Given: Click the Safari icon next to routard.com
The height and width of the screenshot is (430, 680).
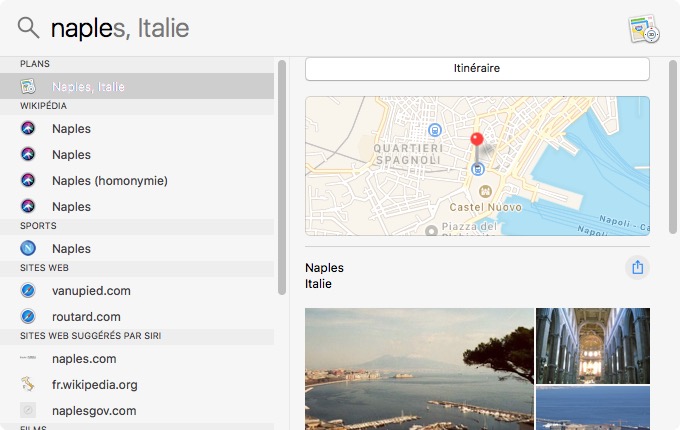Looking at the screenshot, I should [x=28, y=316].
